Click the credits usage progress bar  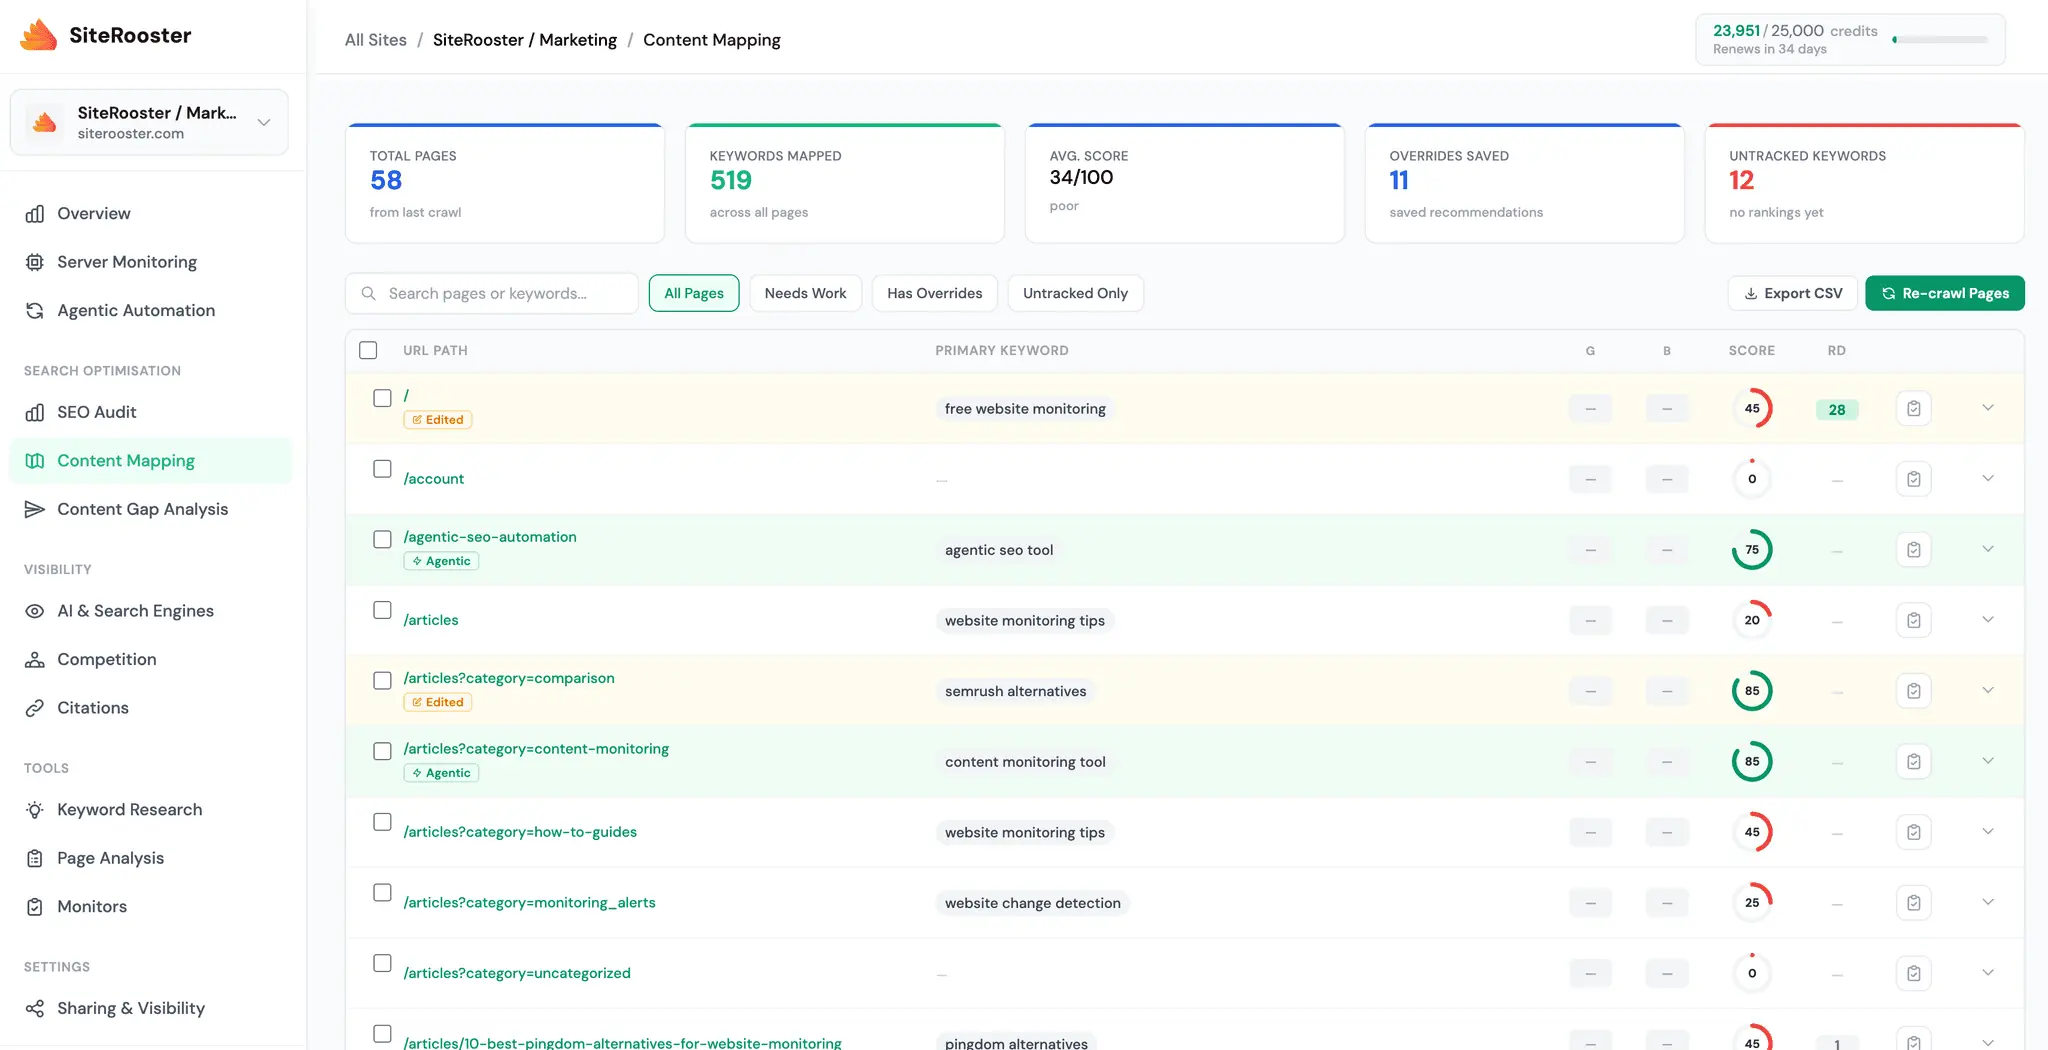(x=1940, y=40)
